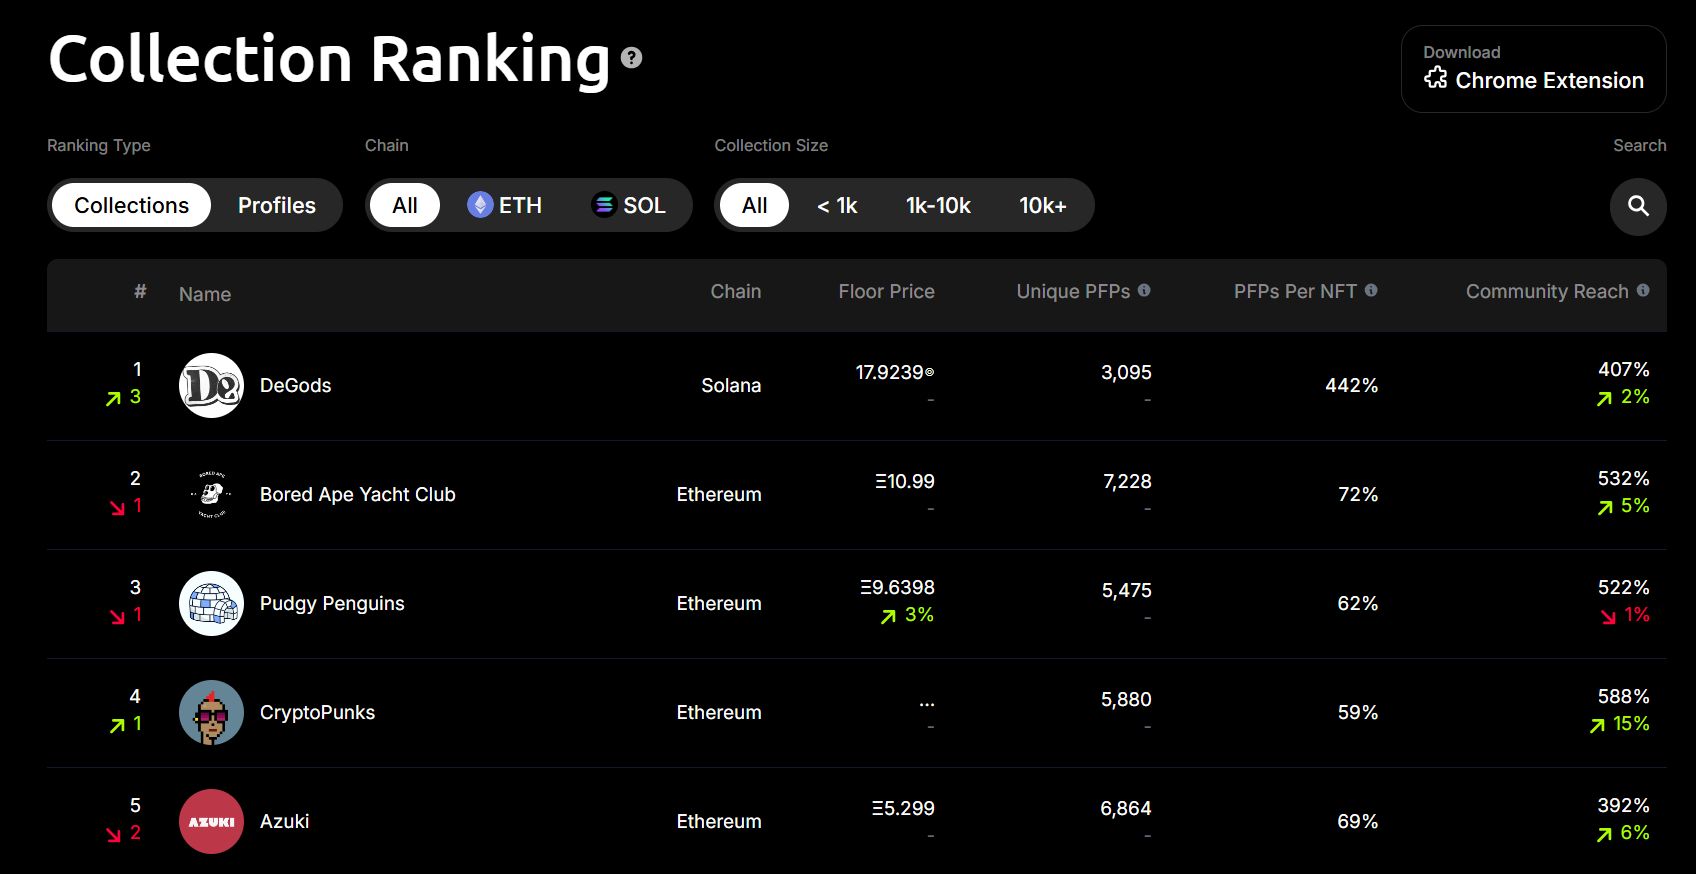The height and width of the screenshot is (874, 1696).
Task: Filter chain by ETH
Action: (x=505, y=206)
